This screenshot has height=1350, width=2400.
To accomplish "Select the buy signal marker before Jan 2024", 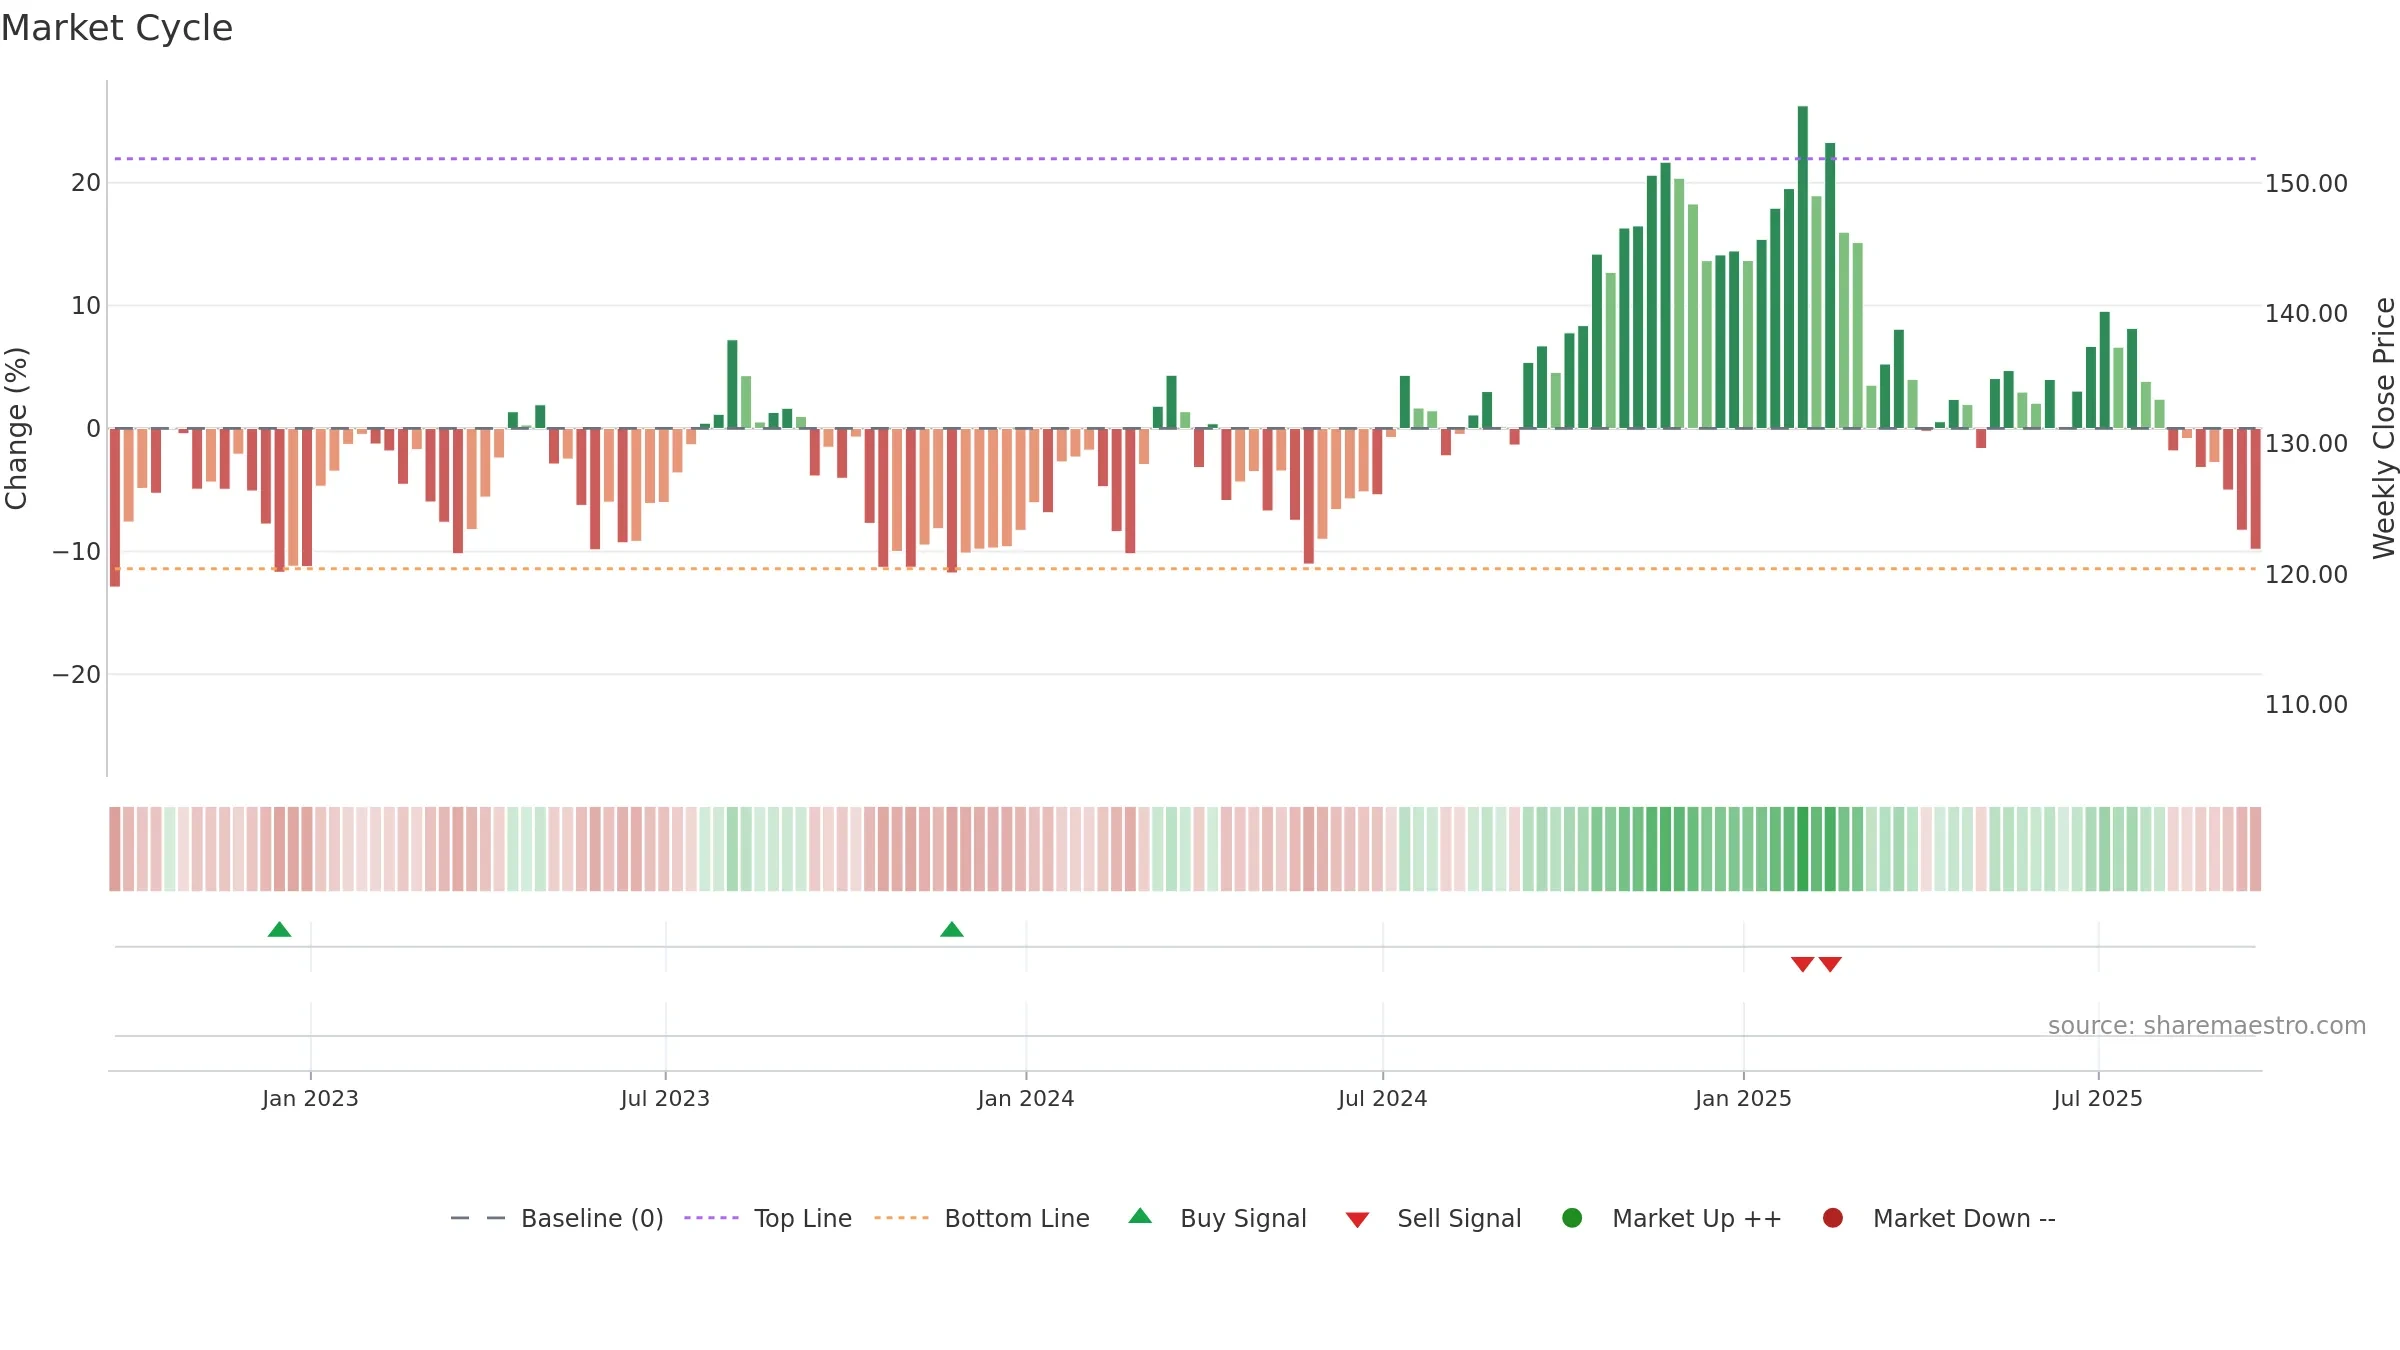I will (952, 930).
